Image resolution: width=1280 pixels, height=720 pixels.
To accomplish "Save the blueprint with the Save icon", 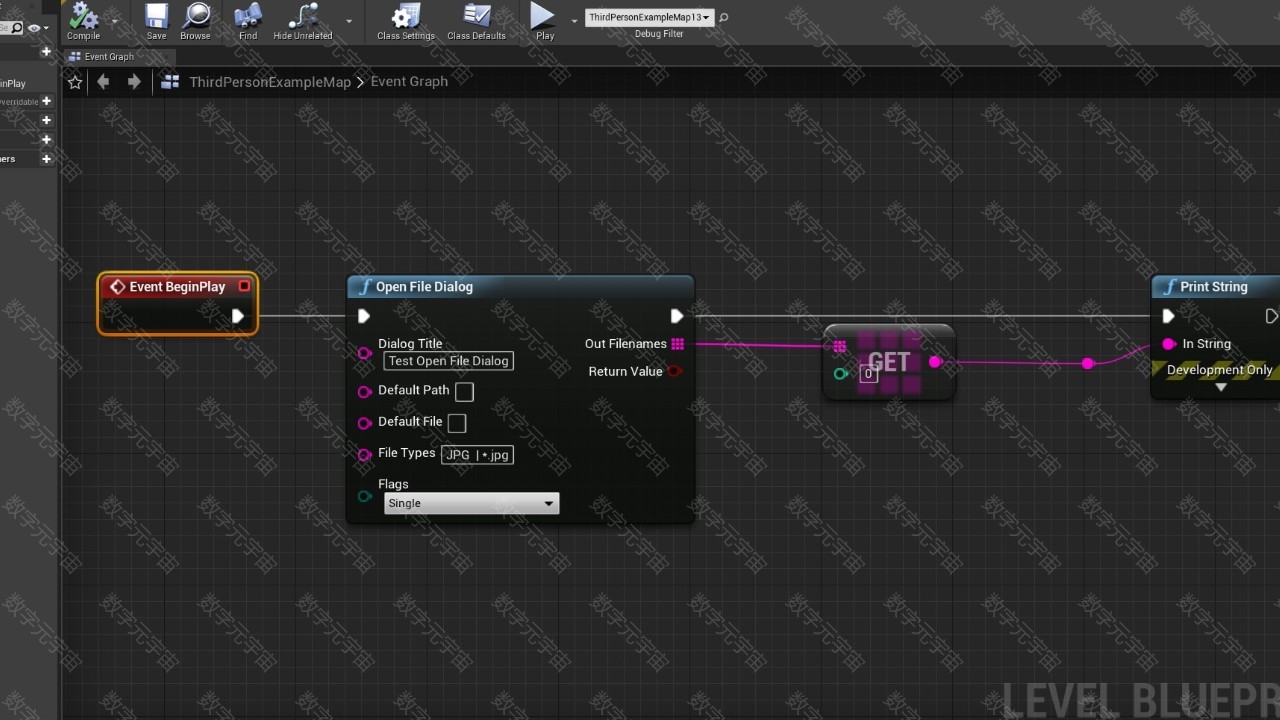I will [156, 17].
